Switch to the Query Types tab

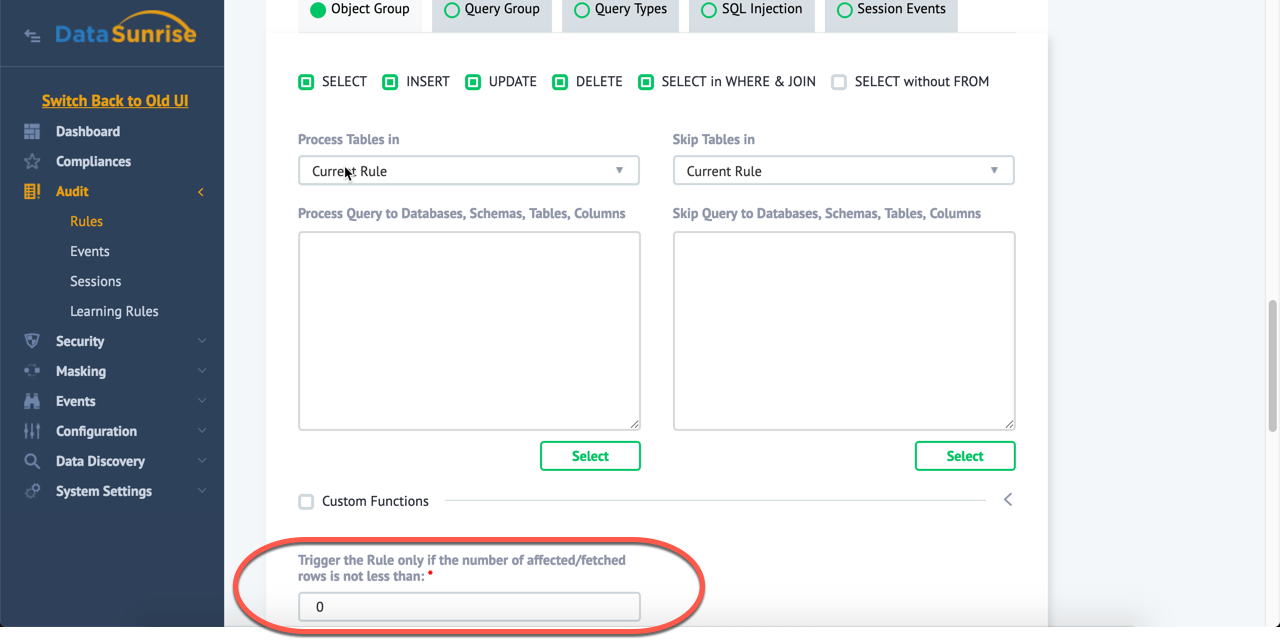click(x=620, y=10)
